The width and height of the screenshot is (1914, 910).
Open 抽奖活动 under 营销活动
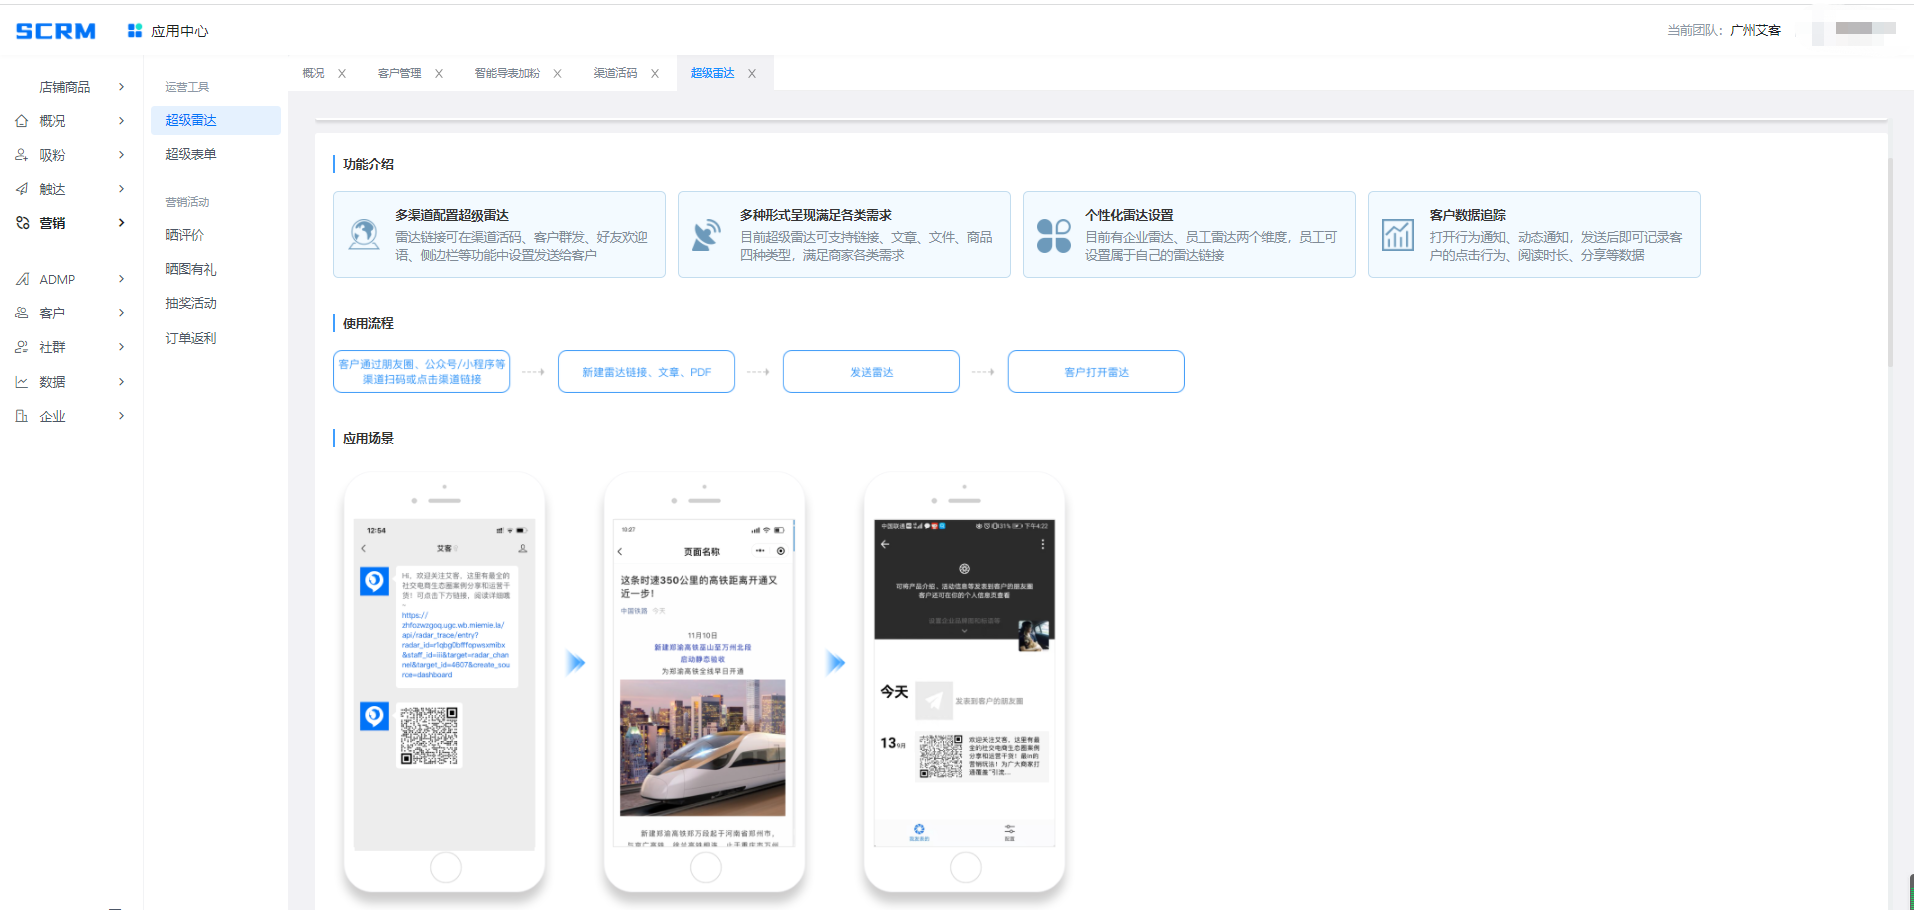click(191, 303)
